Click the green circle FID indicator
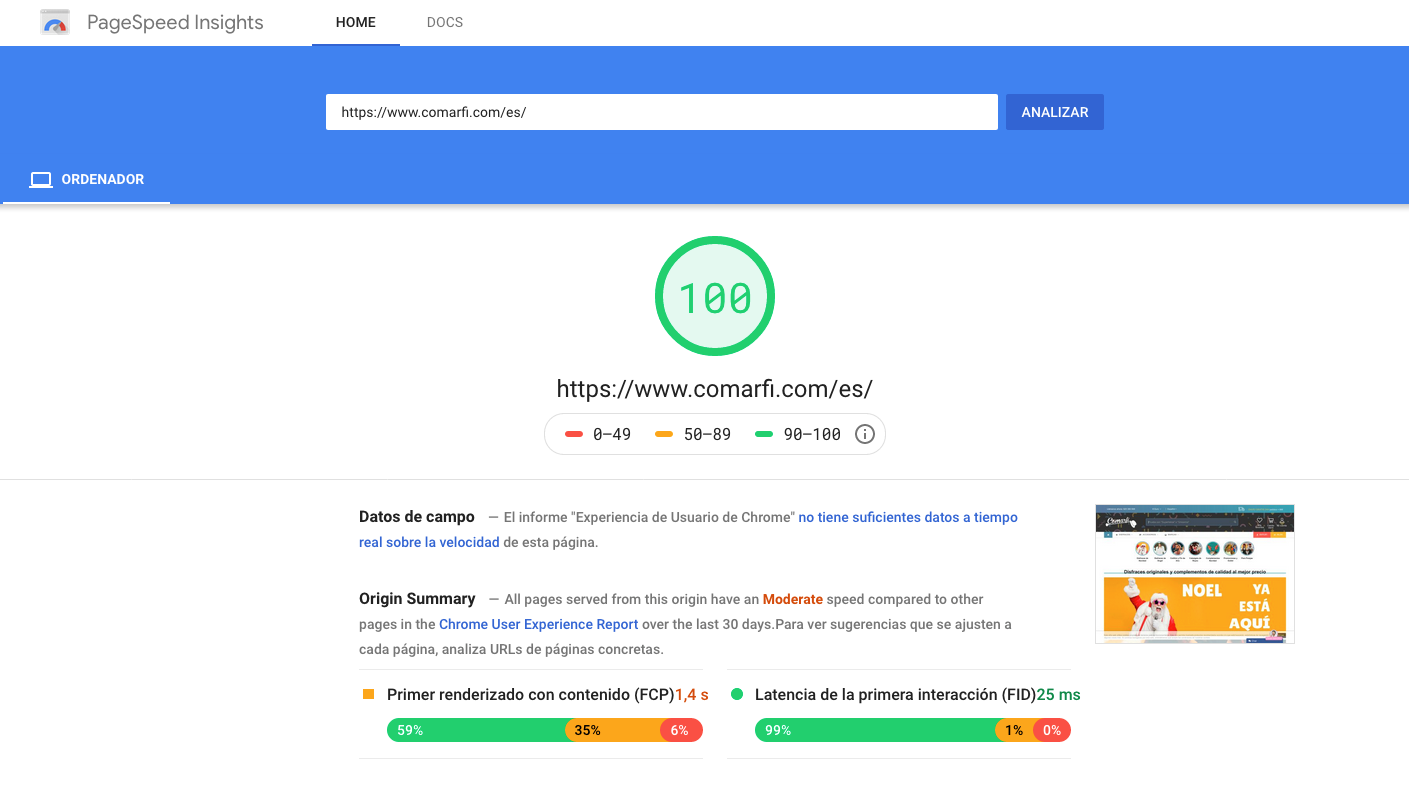This screenshot has height=808, width=1409. pos(737,694)
